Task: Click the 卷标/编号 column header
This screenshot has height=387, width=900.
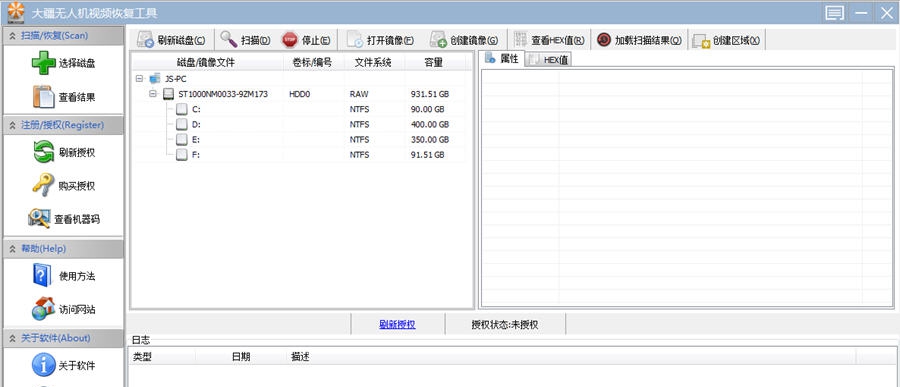Action: pos(313,63)
